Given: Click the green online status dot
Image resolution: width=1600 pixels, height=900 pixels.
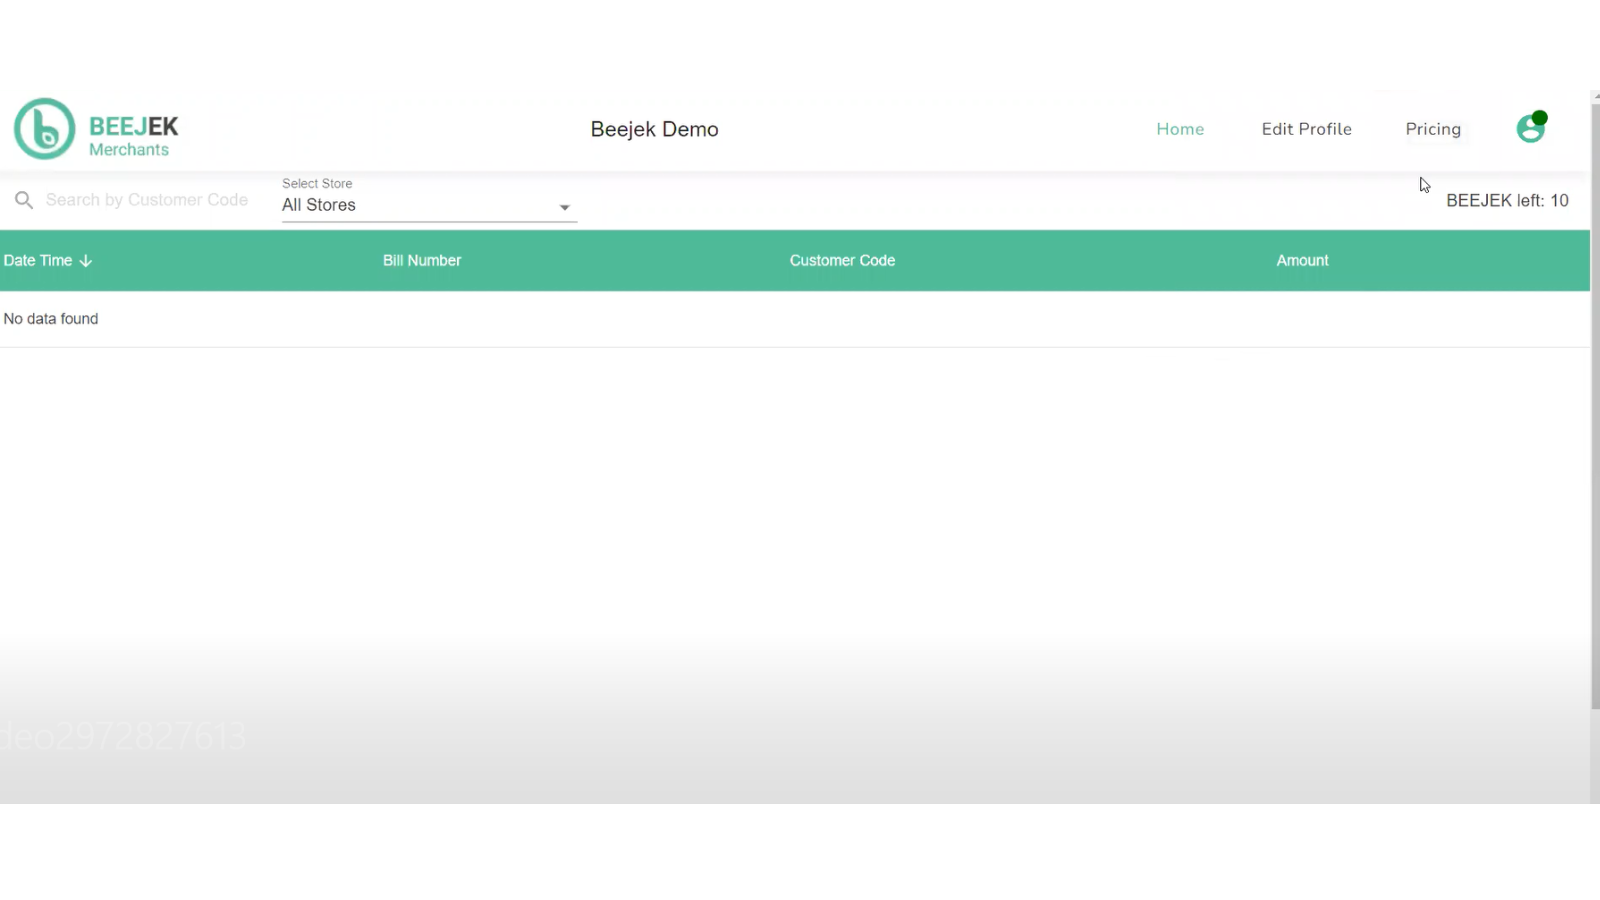Looking at the screenshot, I should 1539,116.
